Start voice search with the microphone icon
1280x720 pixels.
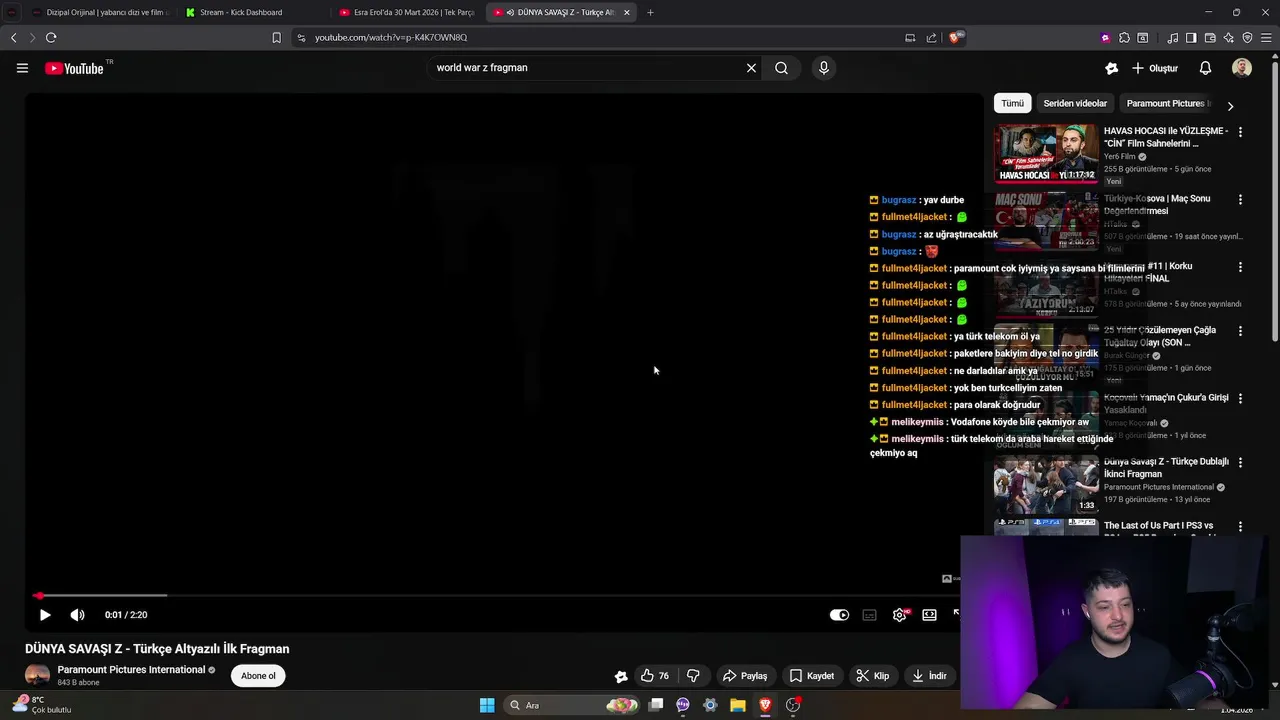click(x=824, y=68)
